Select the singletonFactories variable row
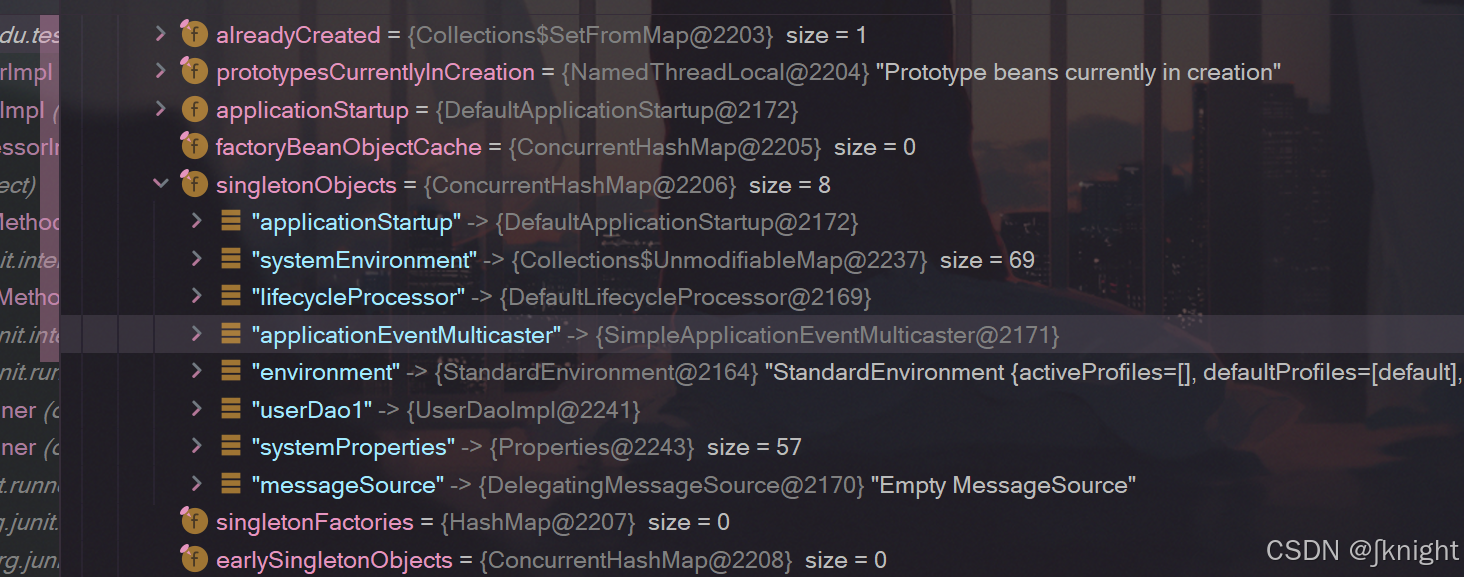1464x577 pixels. tap(314, 521)
